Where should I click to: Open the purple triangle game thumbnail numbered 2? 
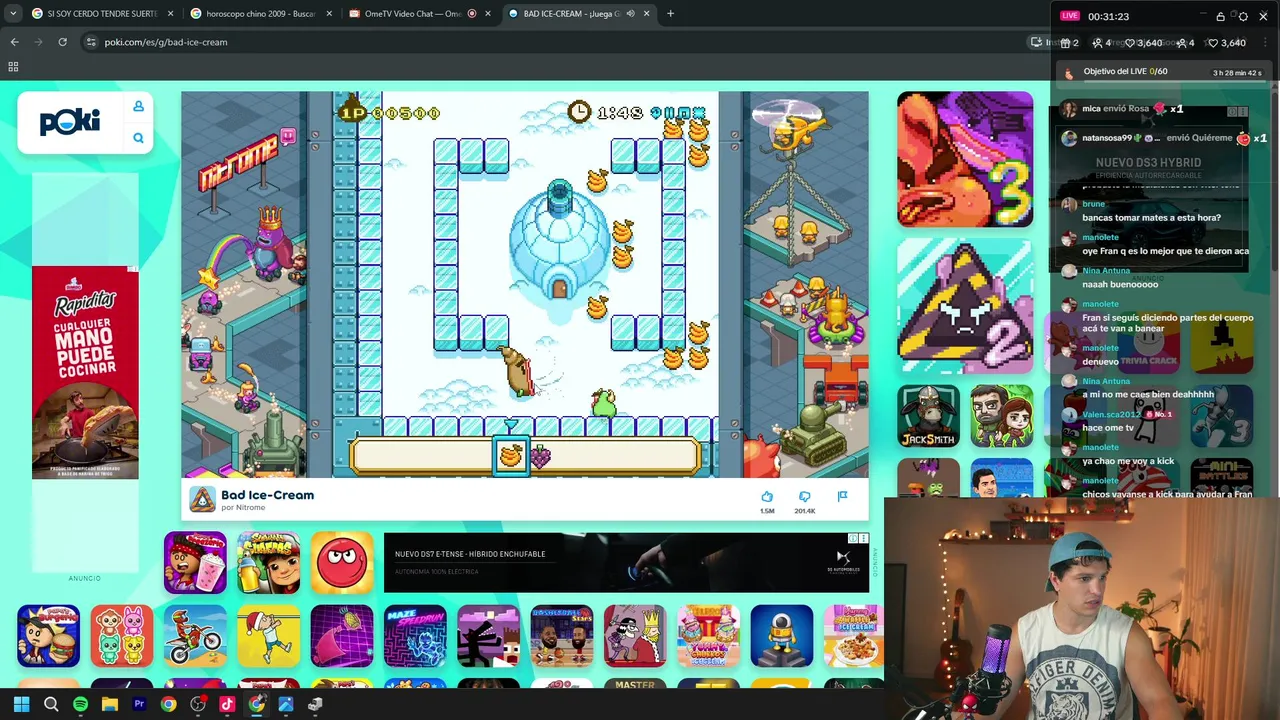(x=965, y=305)
